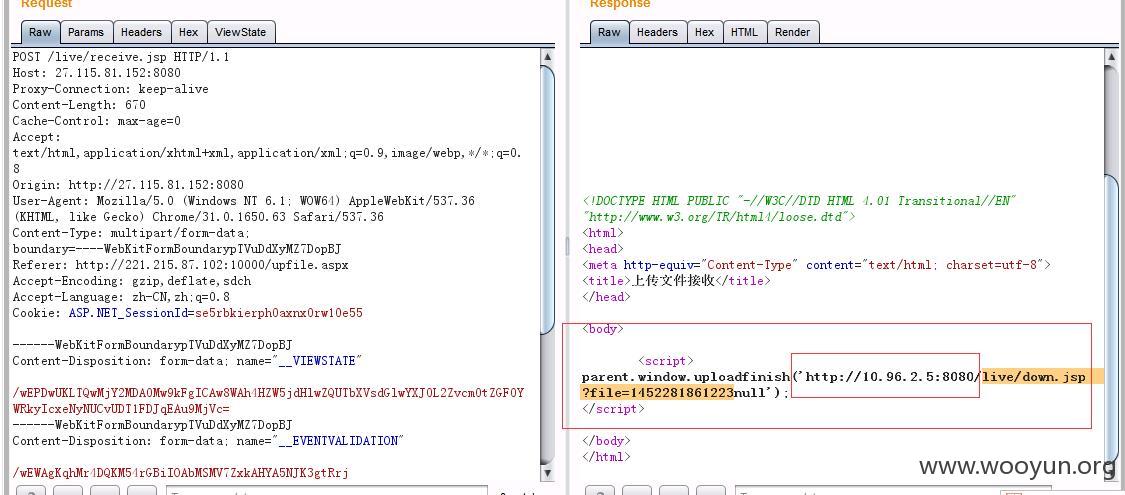The width and height of the screenshot is (1125, 495).
Task: Click the 'Accept-Encoding: gzip,deflate,sdch' line
Action: coord(131,281)
